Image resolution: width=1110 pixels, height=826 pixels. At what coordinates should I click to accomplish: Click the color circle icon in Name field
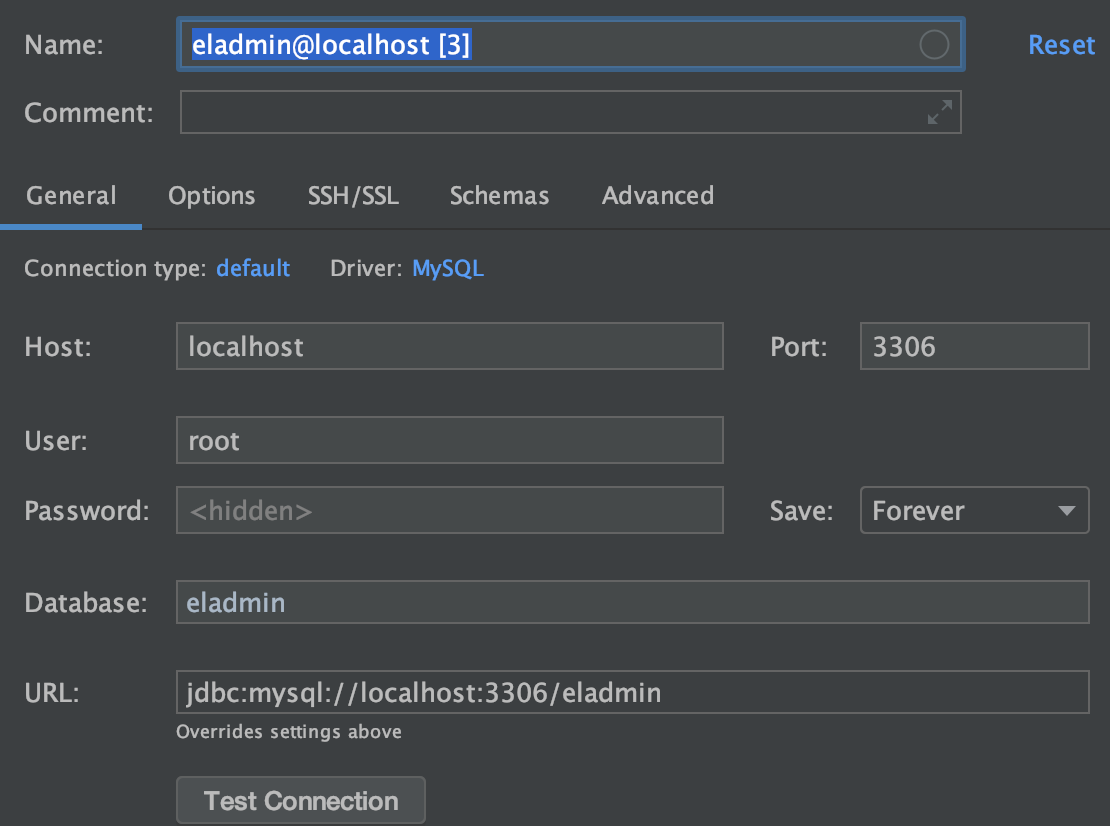point(934,45)
